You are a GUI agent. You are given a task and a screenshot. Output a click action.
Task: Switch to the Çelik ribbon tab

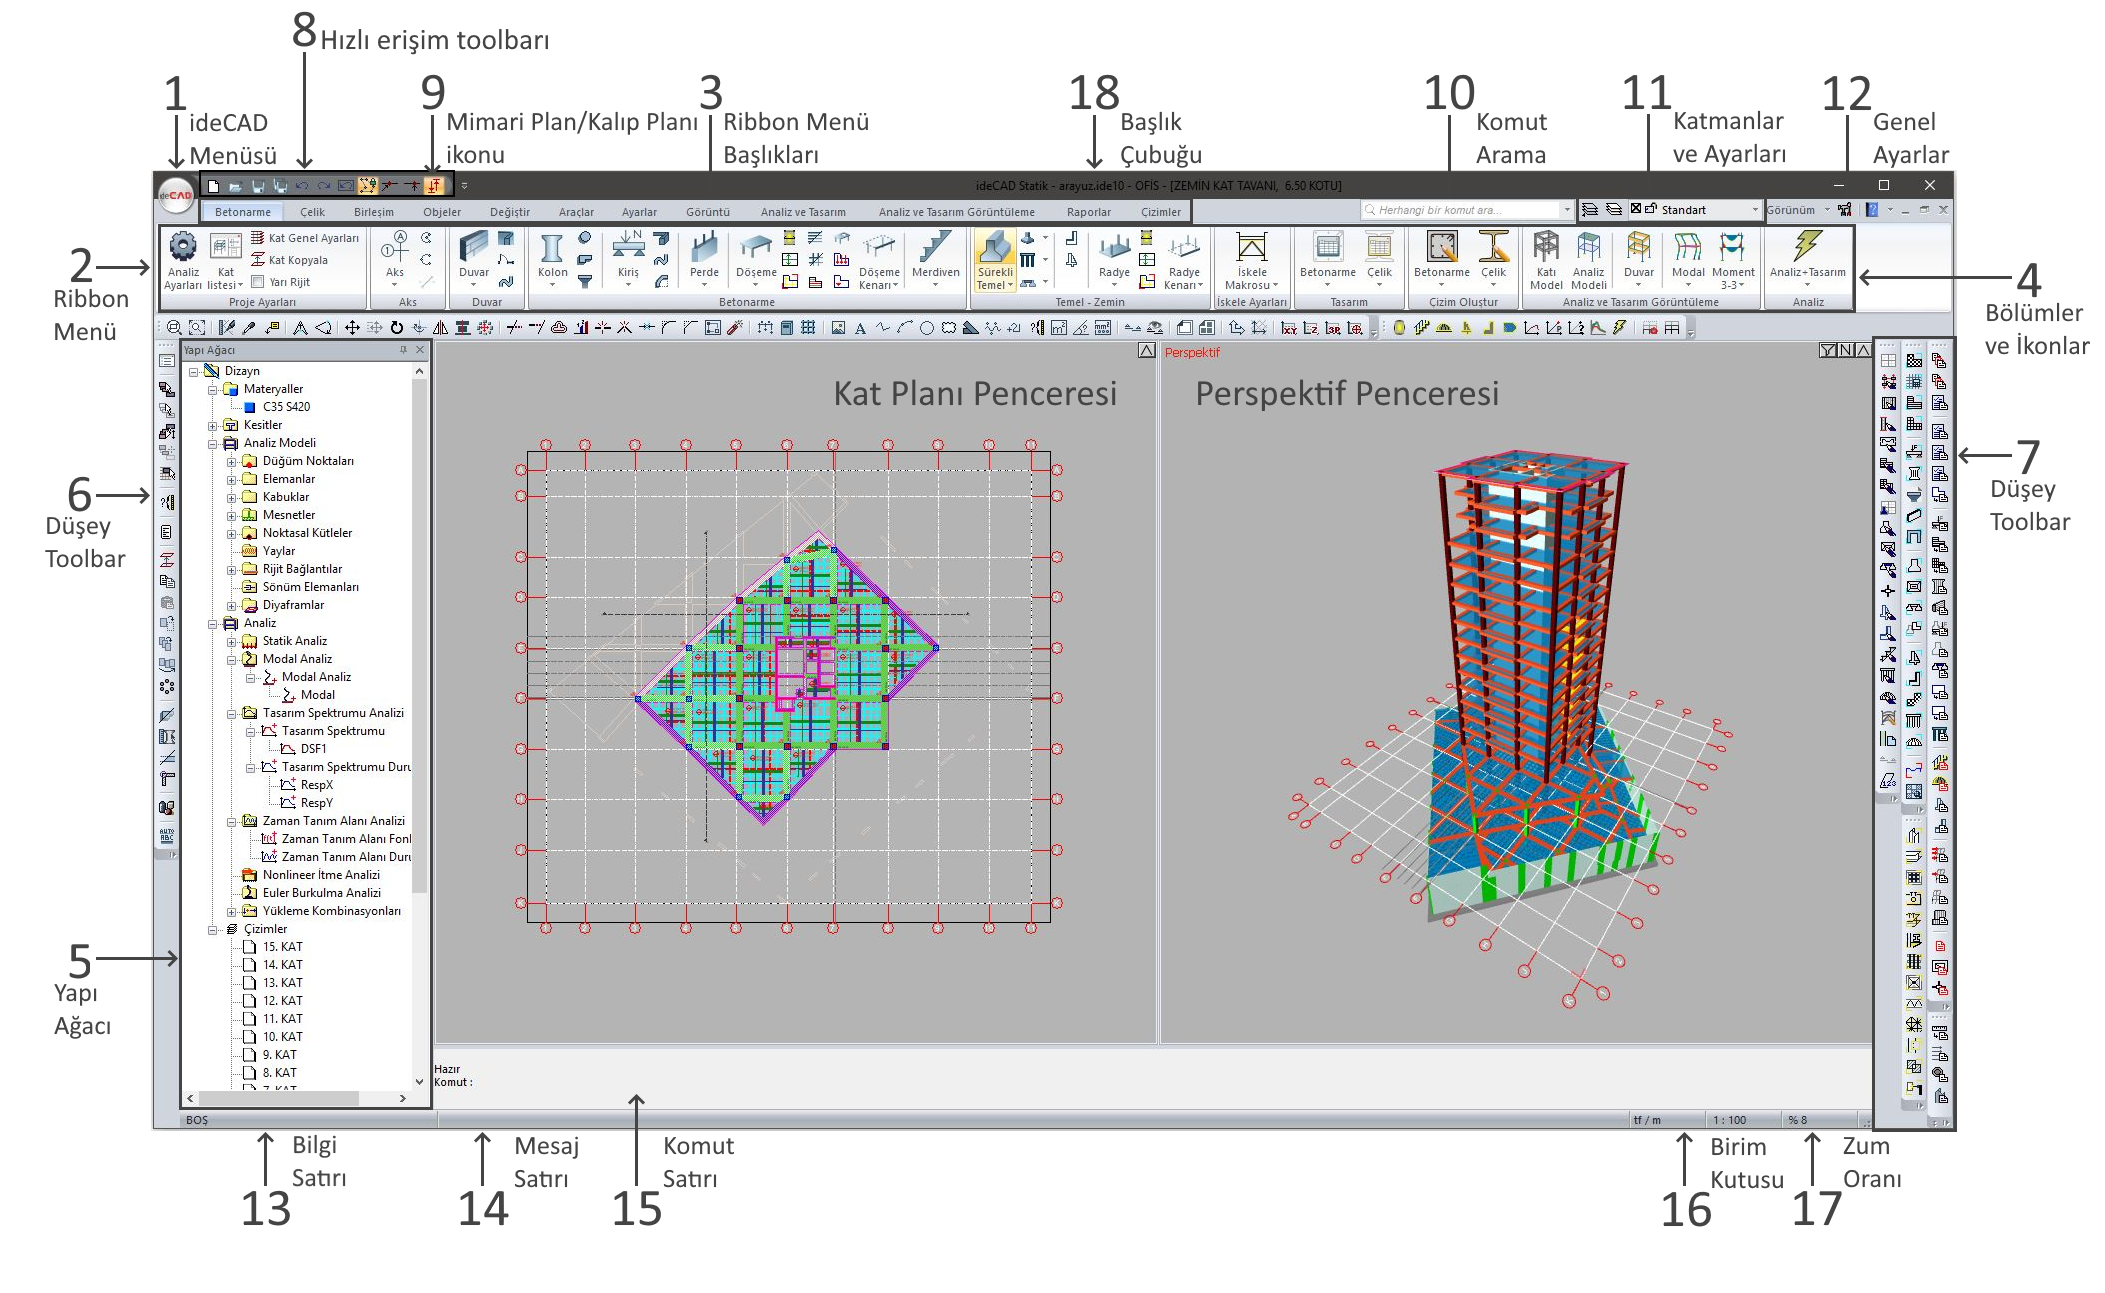312,212
